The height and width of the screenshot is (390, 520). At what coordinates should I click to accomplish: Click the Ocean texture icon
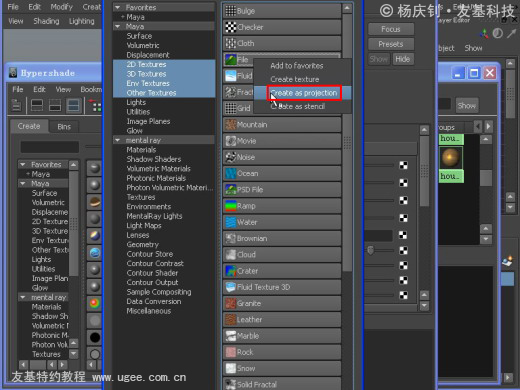(231, 173)
